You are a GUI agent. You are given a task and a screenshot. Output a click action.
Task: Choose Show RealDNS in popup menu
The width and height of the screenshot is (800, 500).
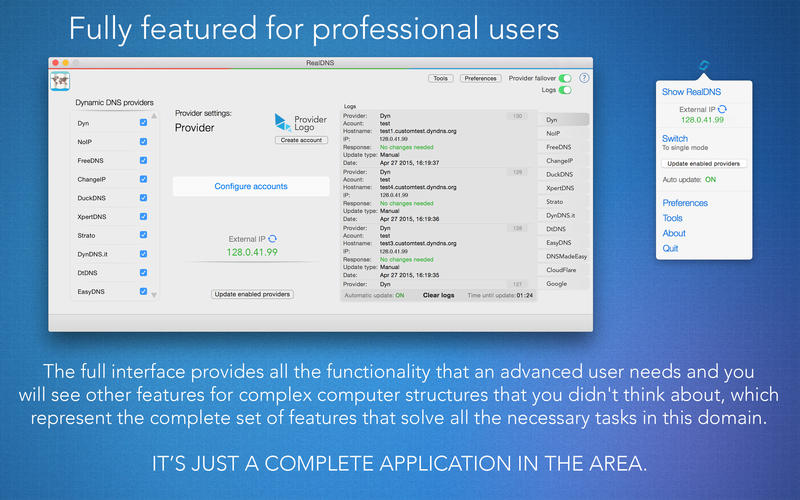point(691,92)
